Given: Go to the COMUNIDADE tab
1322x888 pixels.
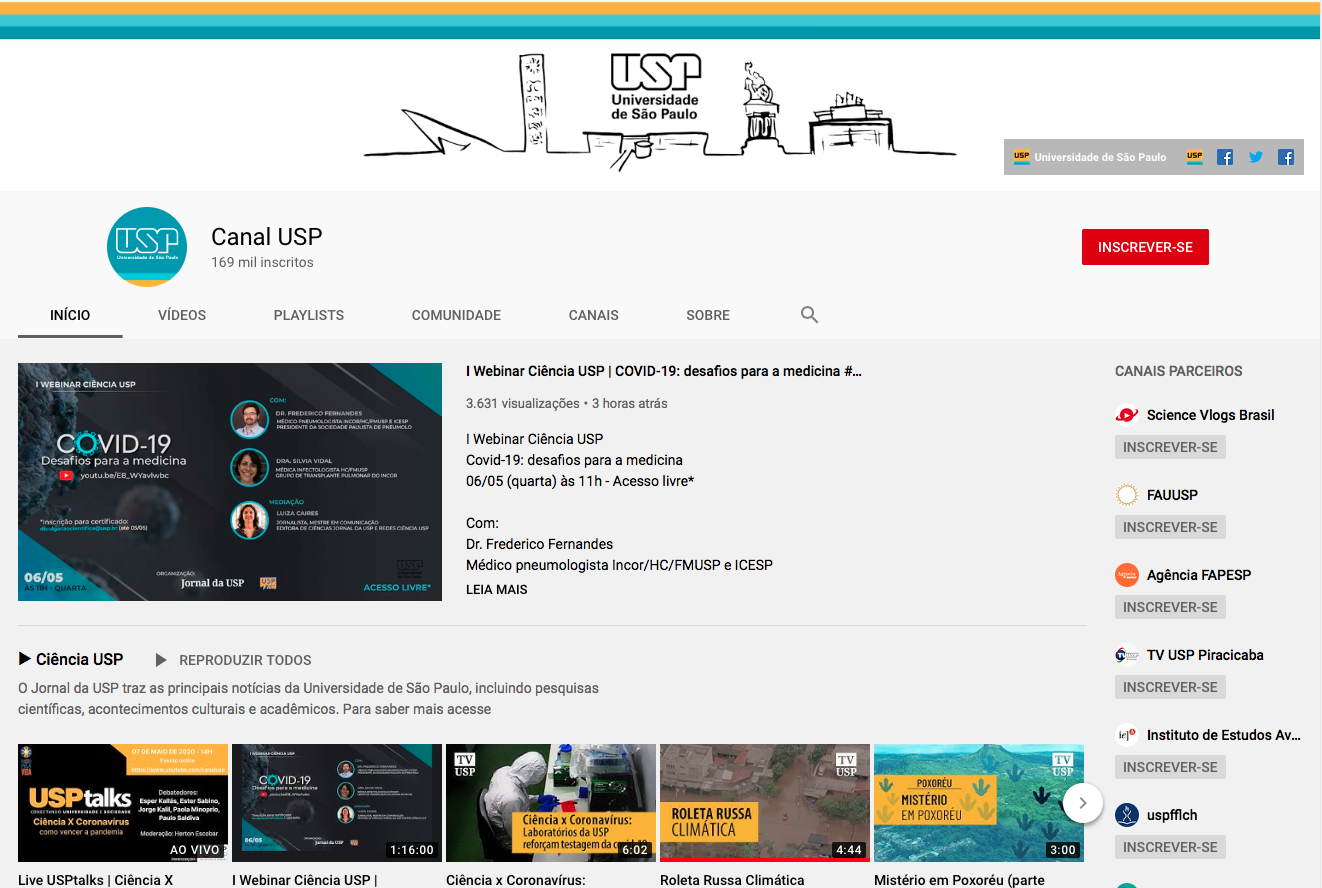Looking at the screenshot, I should (x=456, y=315).
